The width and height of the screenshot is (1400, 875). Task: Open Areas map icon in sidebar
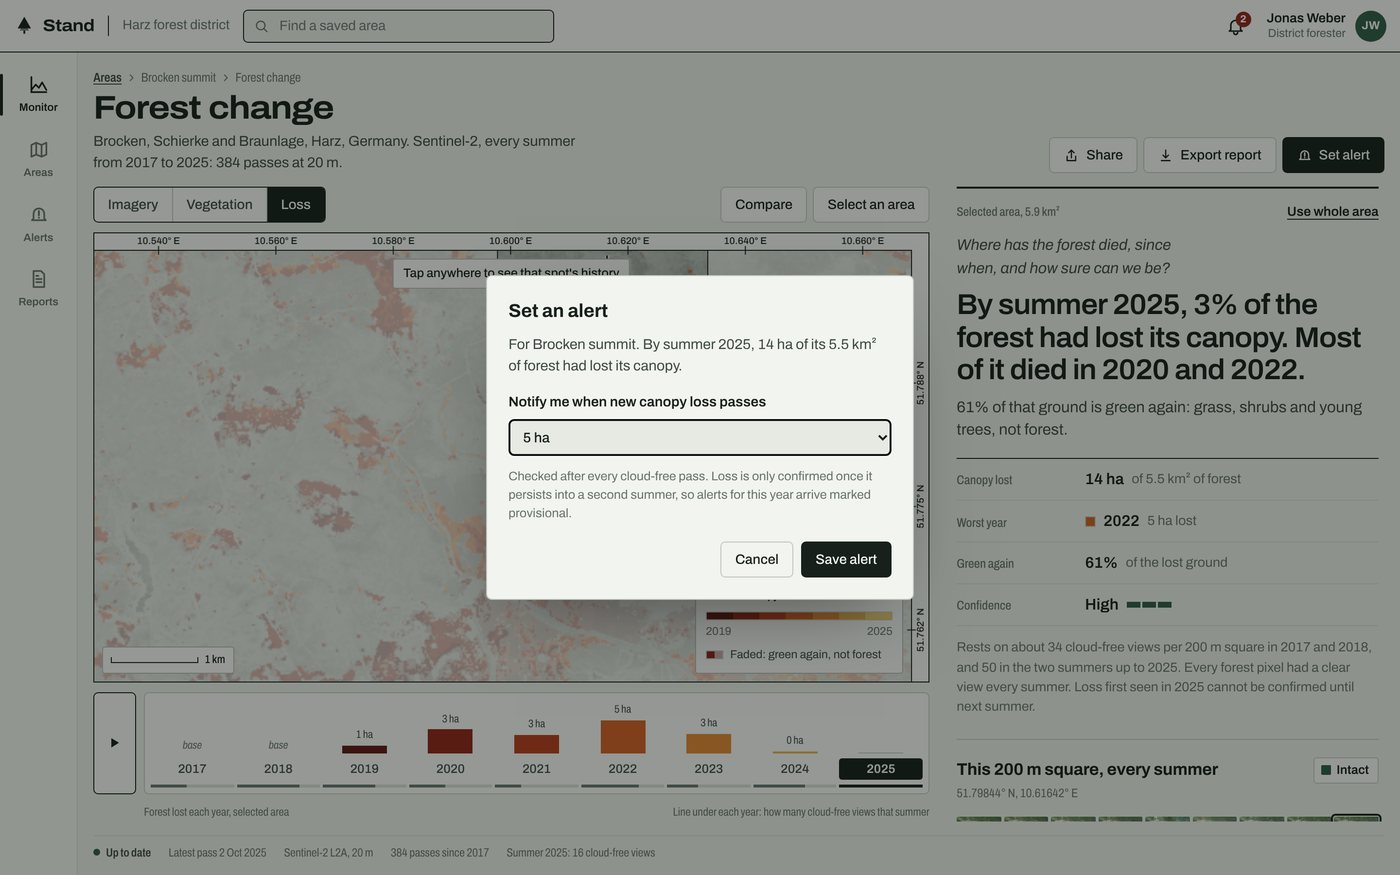(x=38, y=150)
